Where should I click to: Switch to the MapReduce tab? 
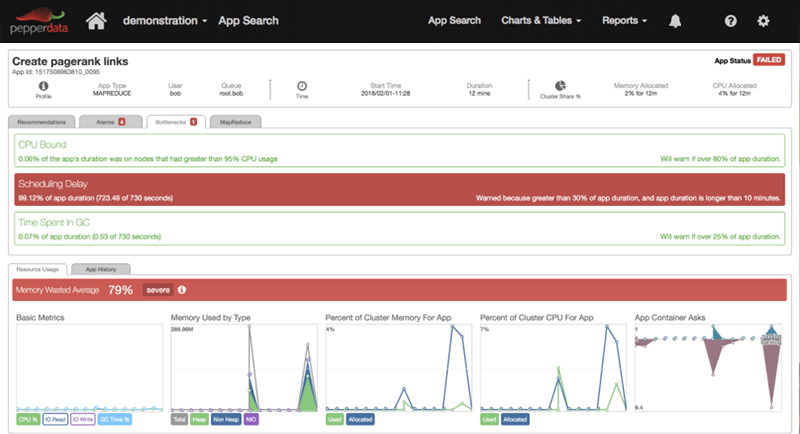[235, 122]
